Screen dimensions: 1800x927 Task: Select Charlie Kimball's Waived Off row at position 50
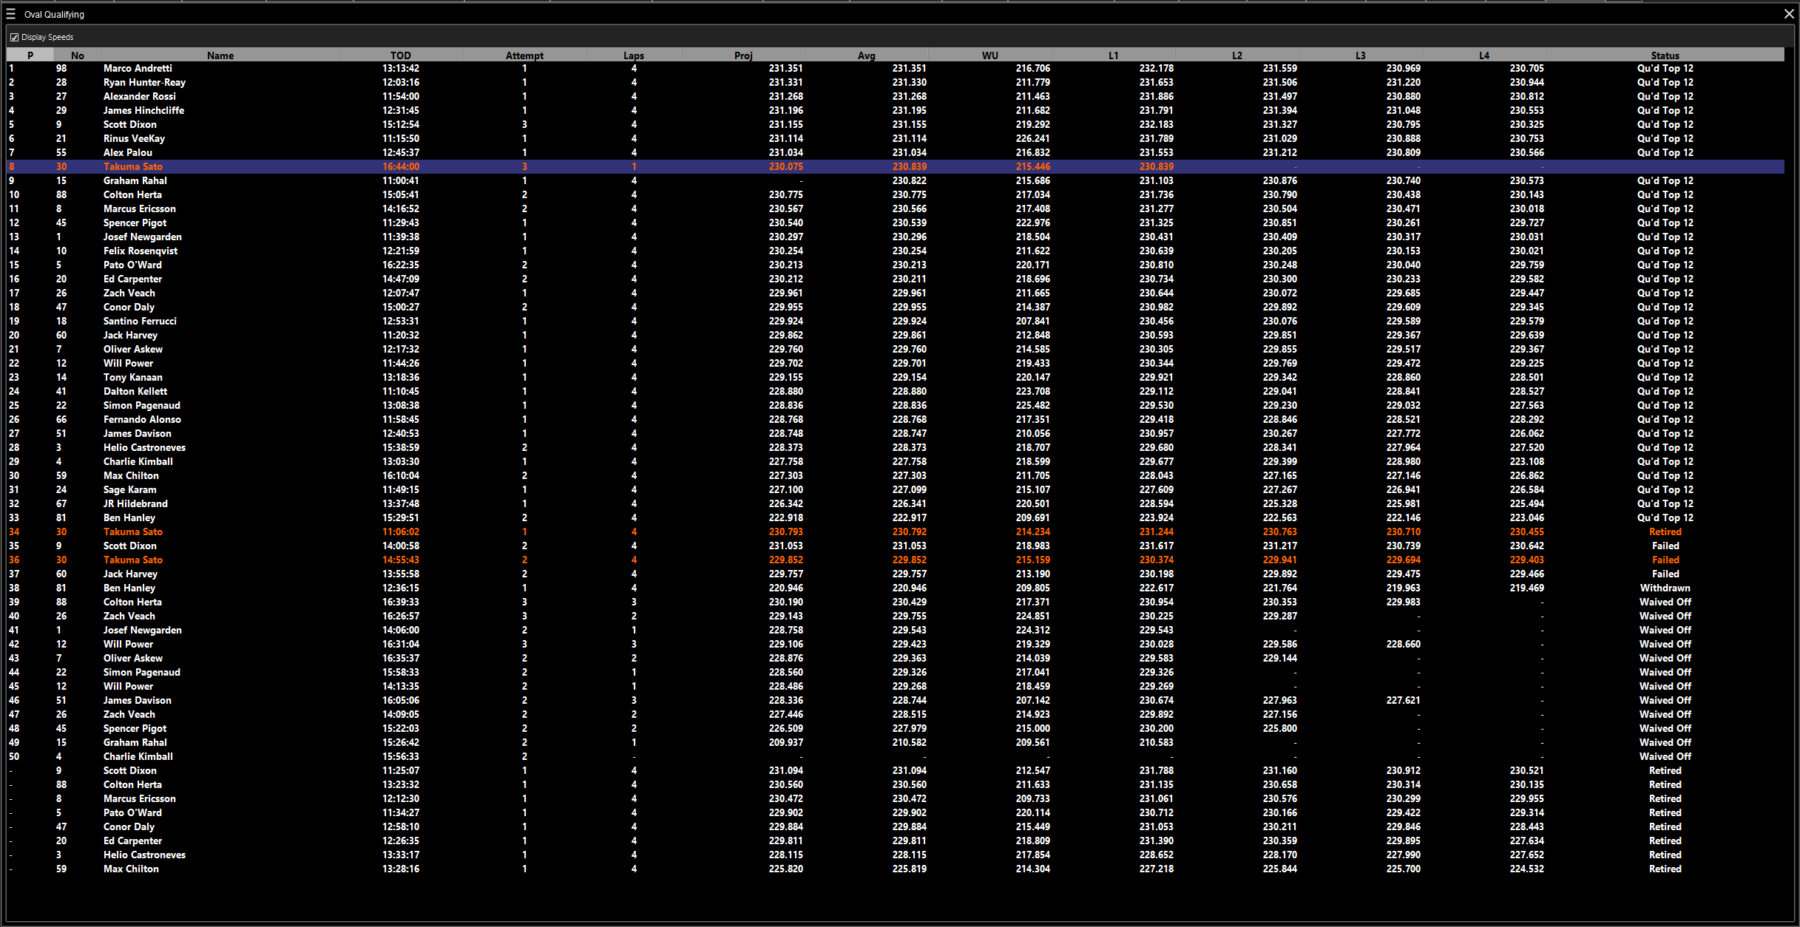coord(138,757)
